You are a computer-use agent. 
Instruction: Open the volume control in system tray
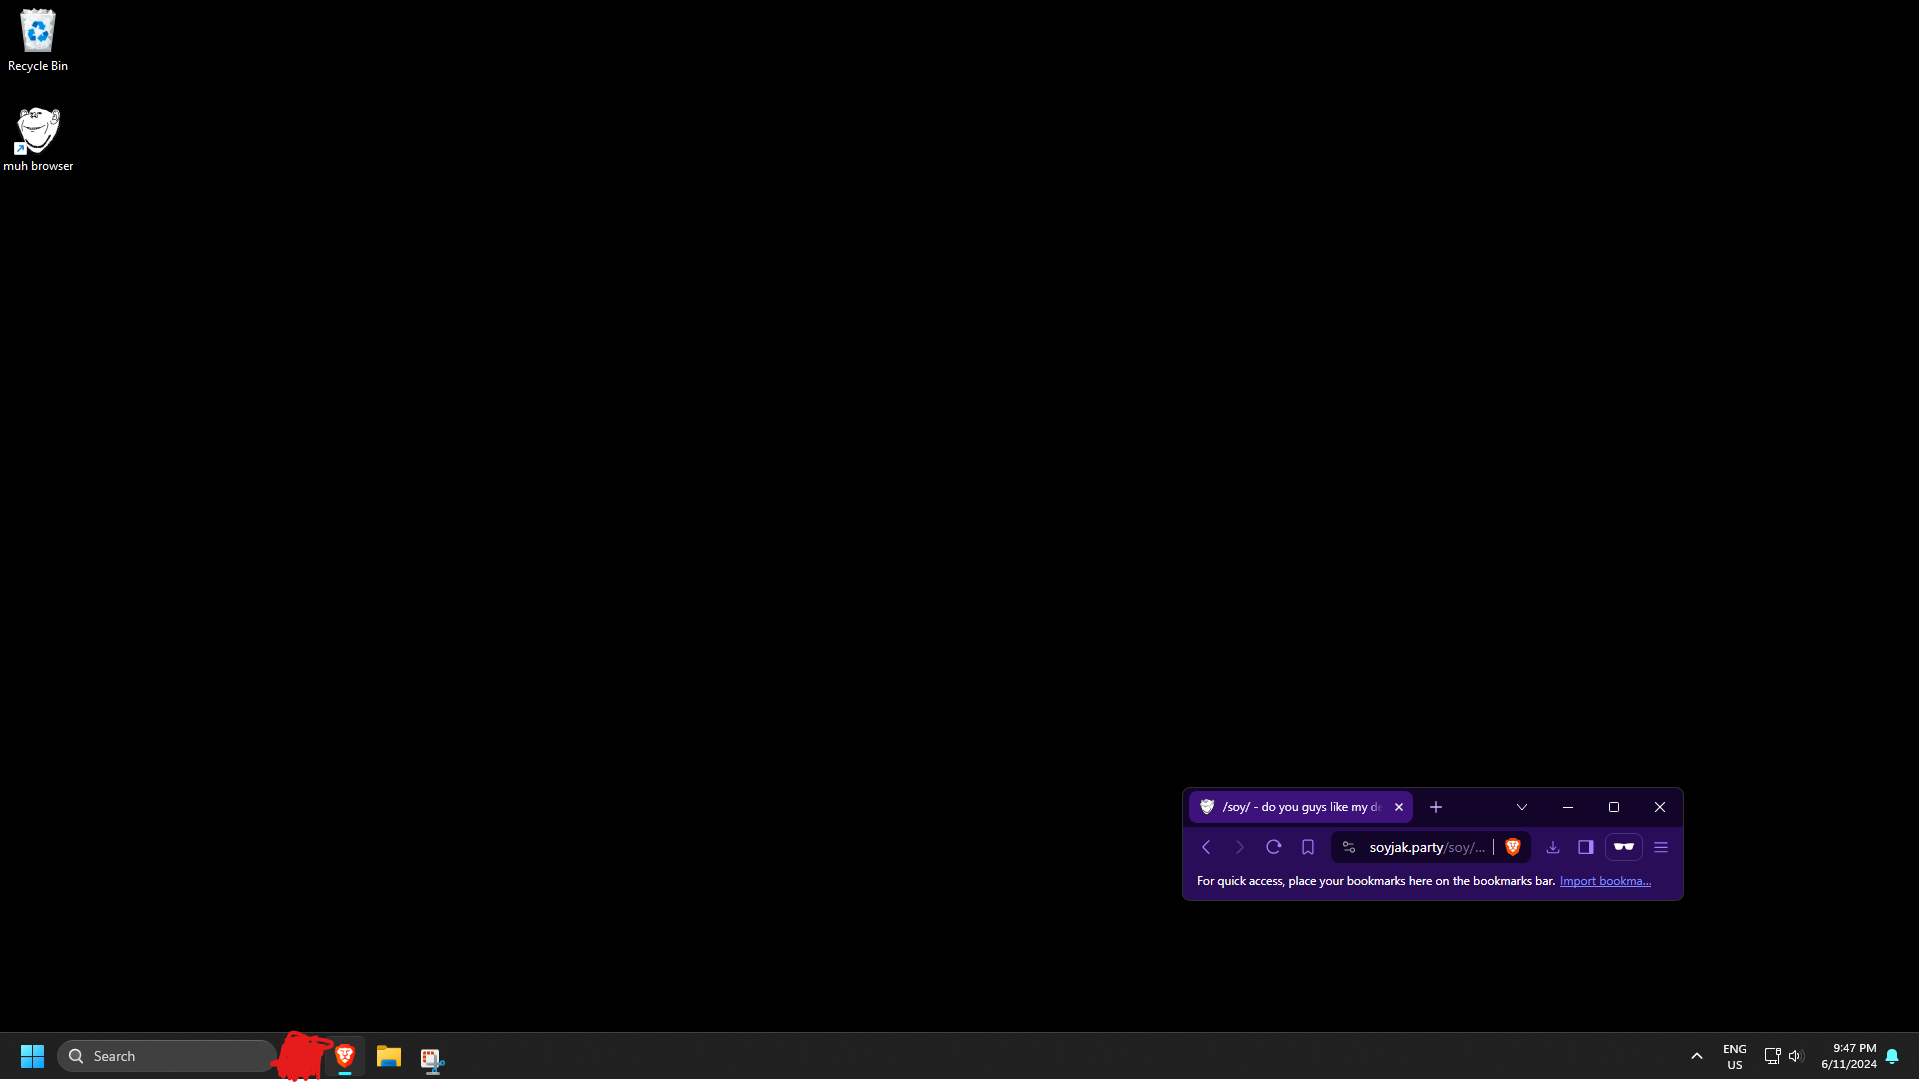coord(1795,1056)
